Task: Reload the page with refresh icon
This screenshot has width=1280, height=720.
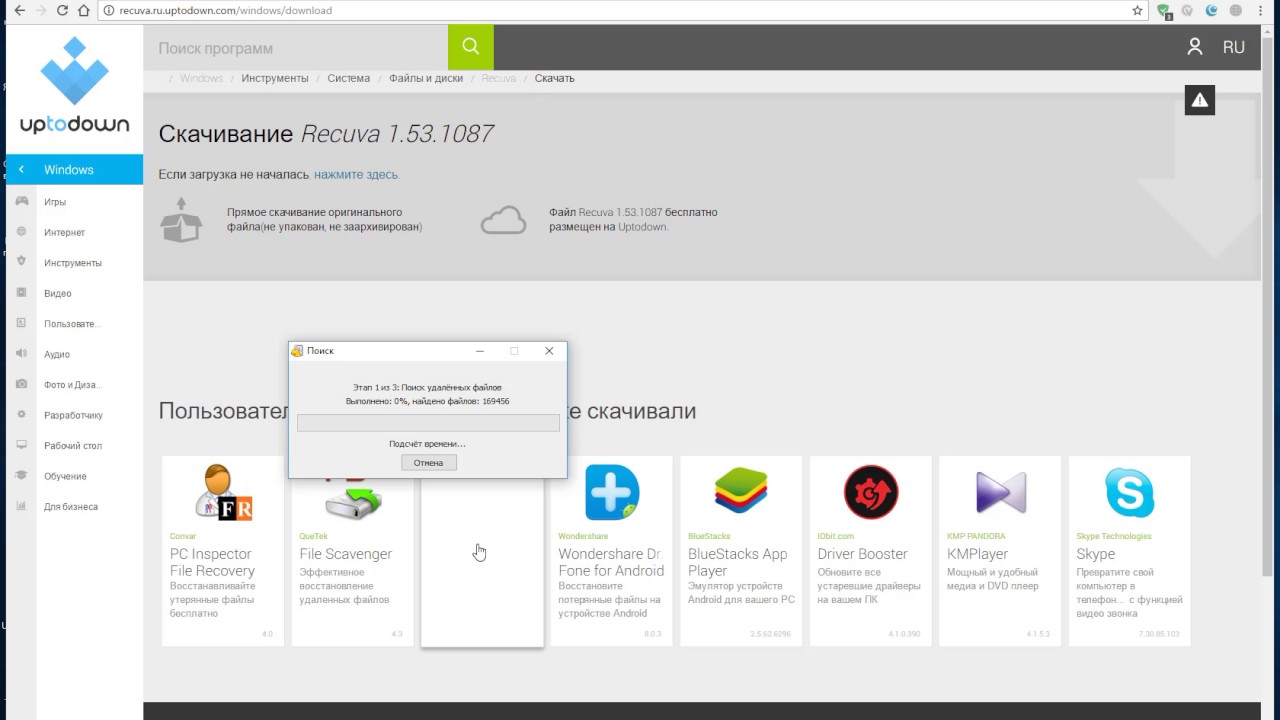Action: 62,10
